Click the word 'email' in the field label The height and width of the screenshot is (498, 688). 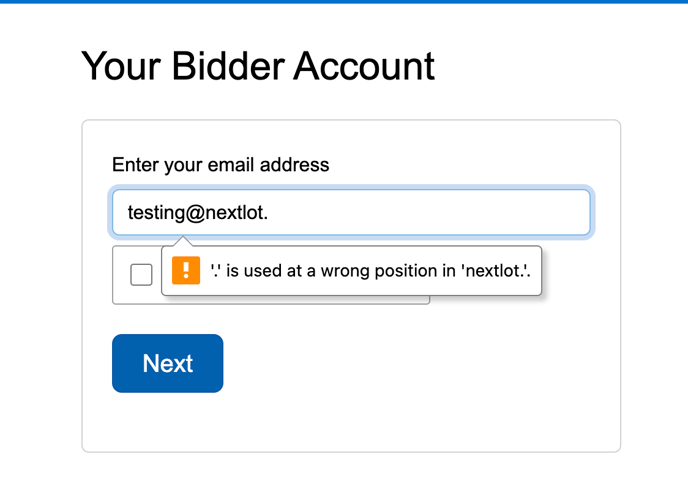[x=231, y=165]
